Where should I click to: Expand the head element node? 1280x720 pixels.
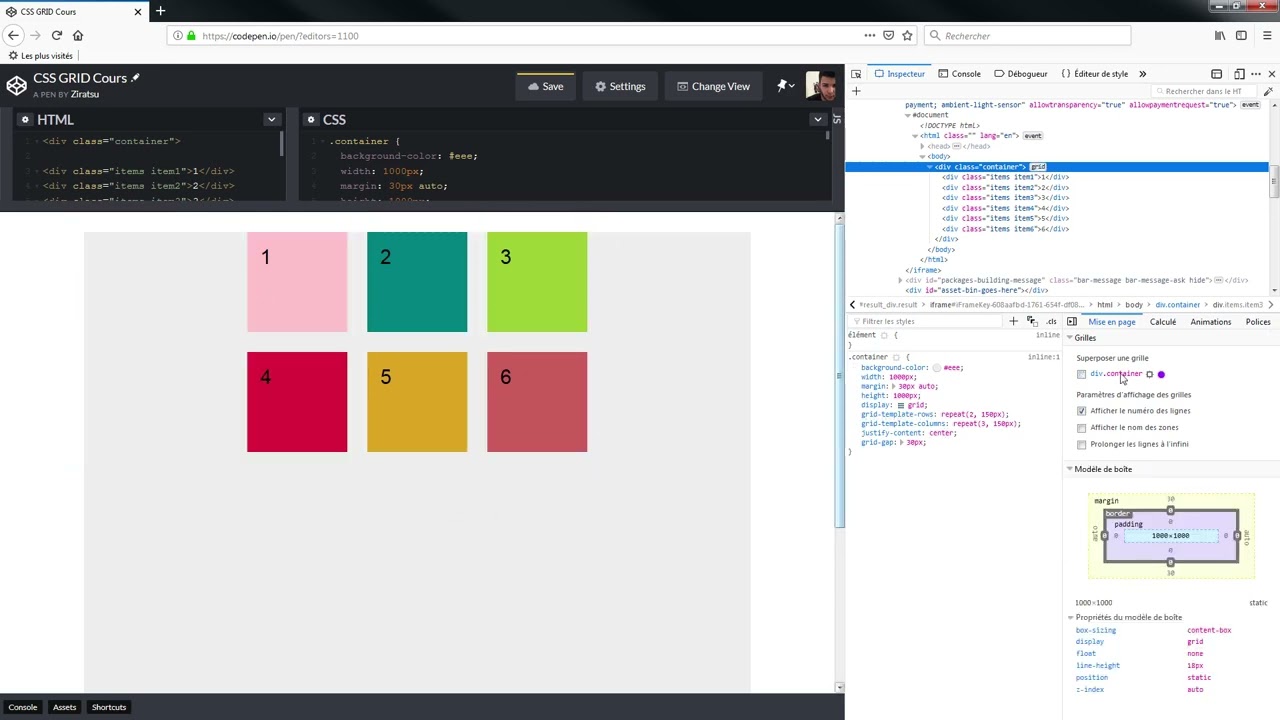pyautogui.click(x=923, y=146)
